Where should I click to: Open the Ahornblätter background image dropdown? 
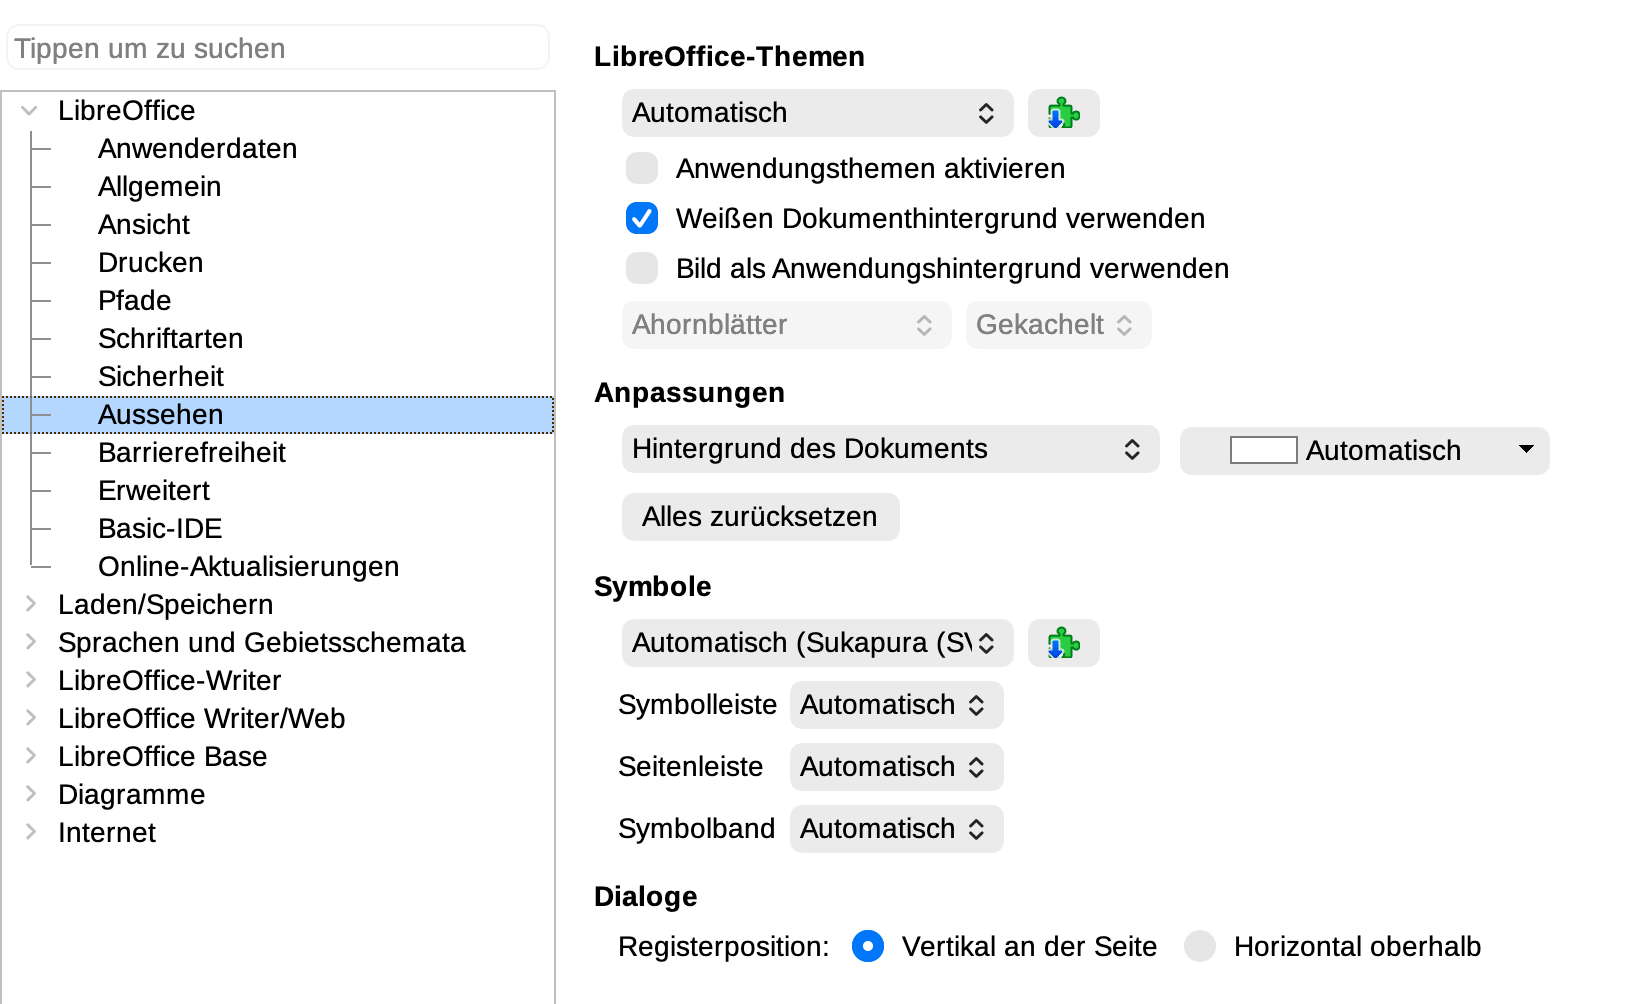(x=786, y=325)
